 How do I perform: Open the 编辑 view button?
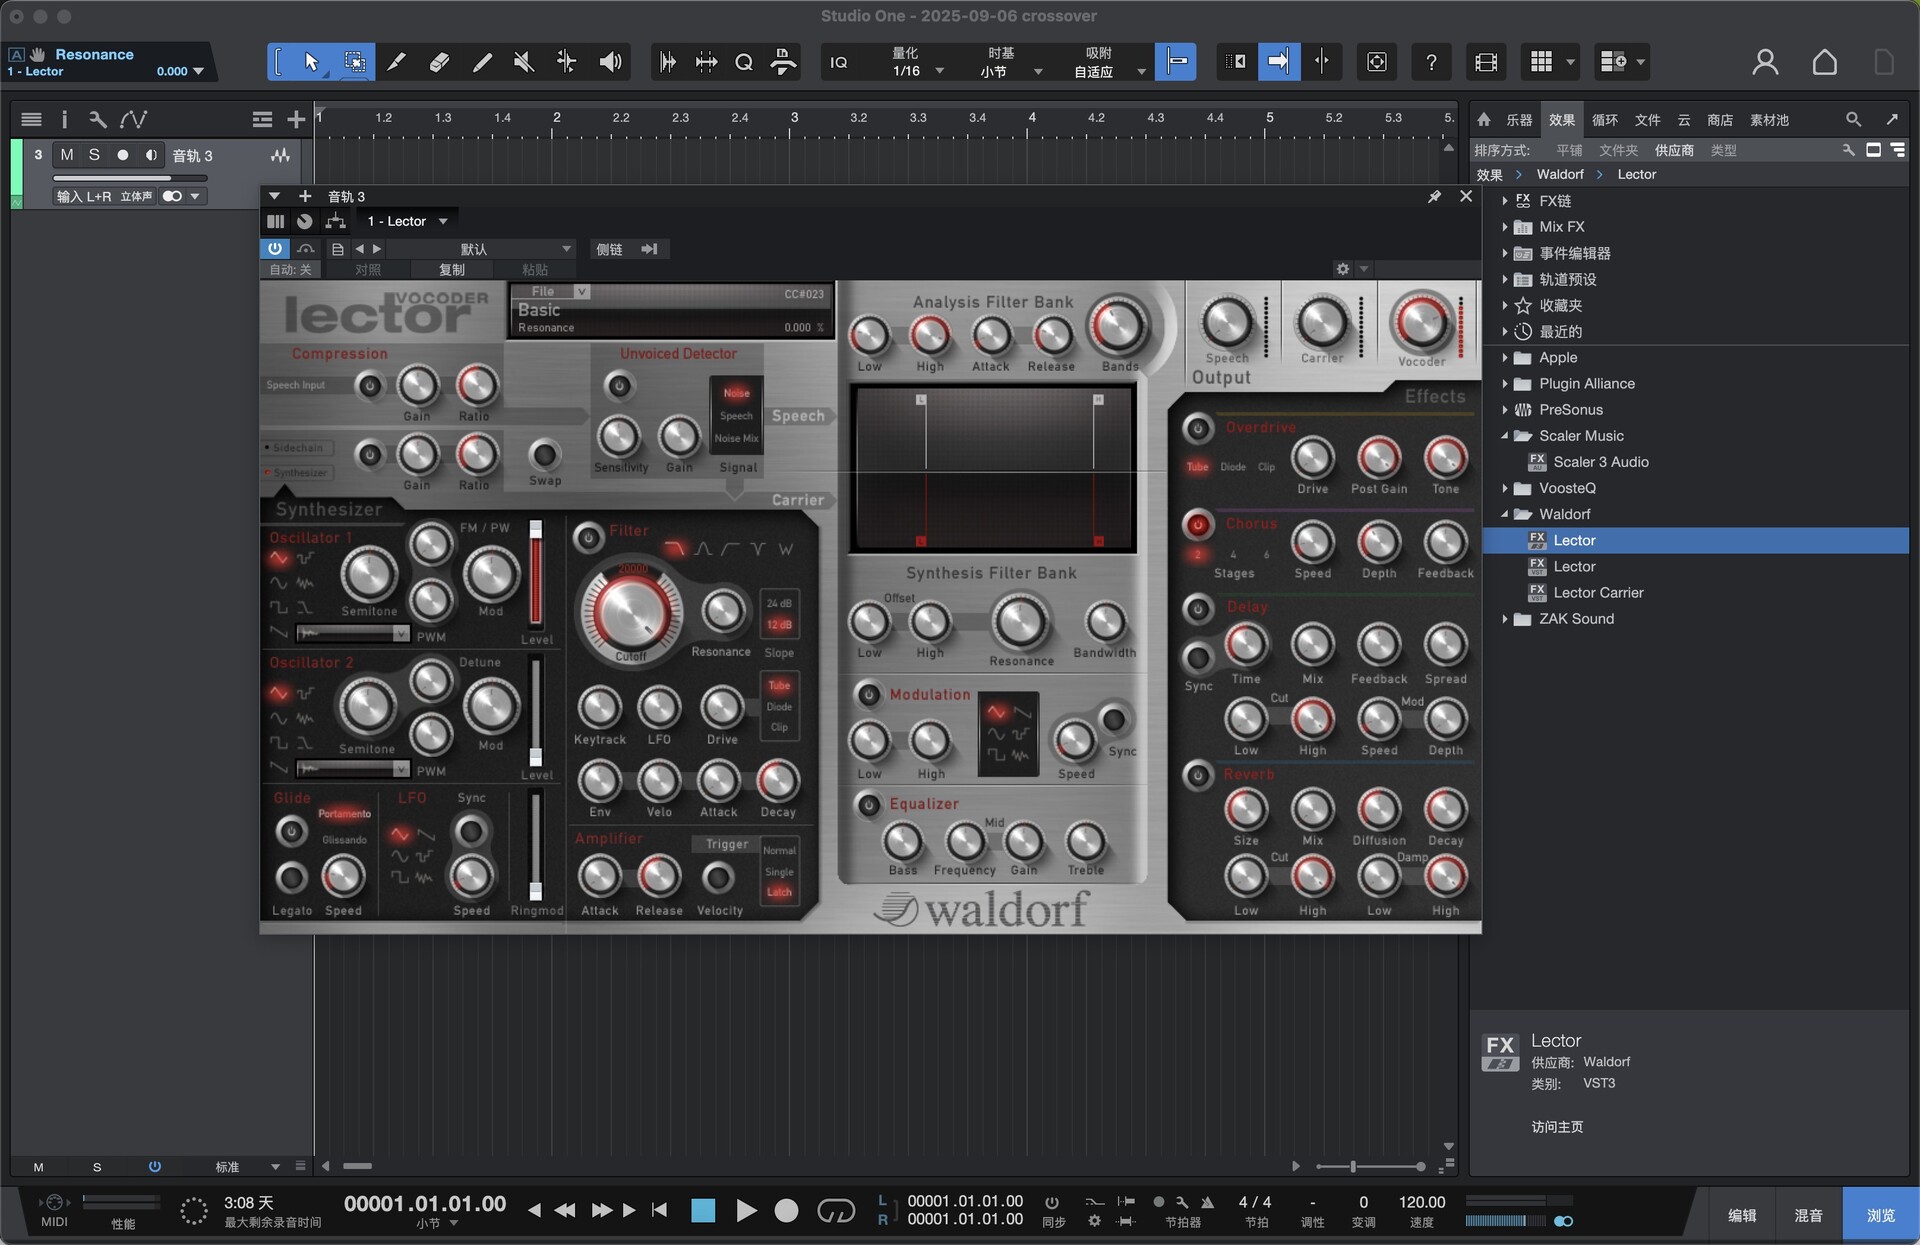[x=1742, y=1215]
